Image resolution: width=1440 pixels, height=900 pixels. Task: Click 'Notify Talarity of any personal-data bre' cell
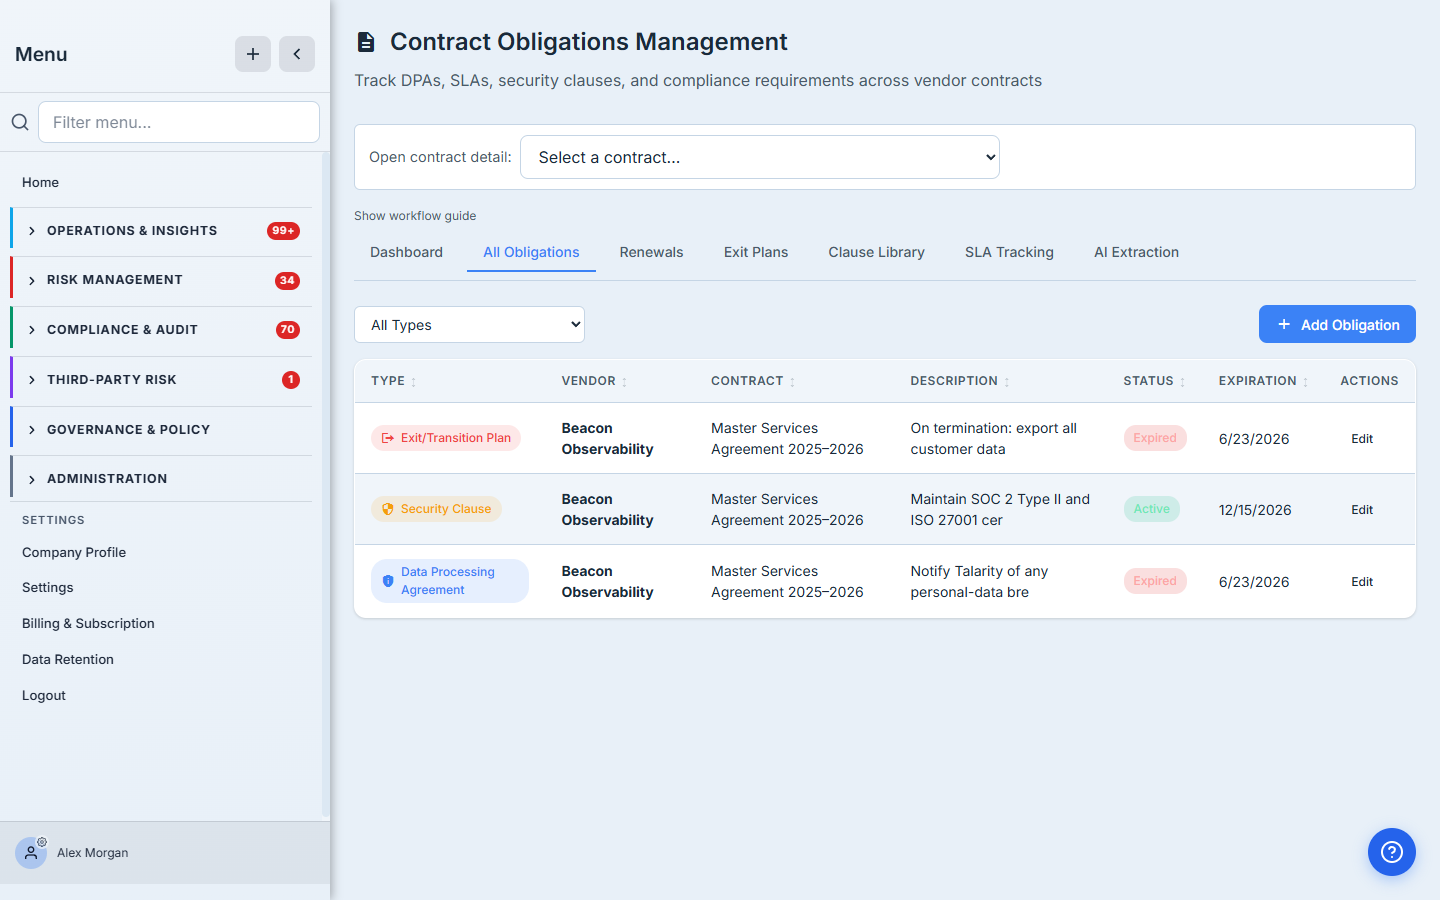click(x=979, y=581)
